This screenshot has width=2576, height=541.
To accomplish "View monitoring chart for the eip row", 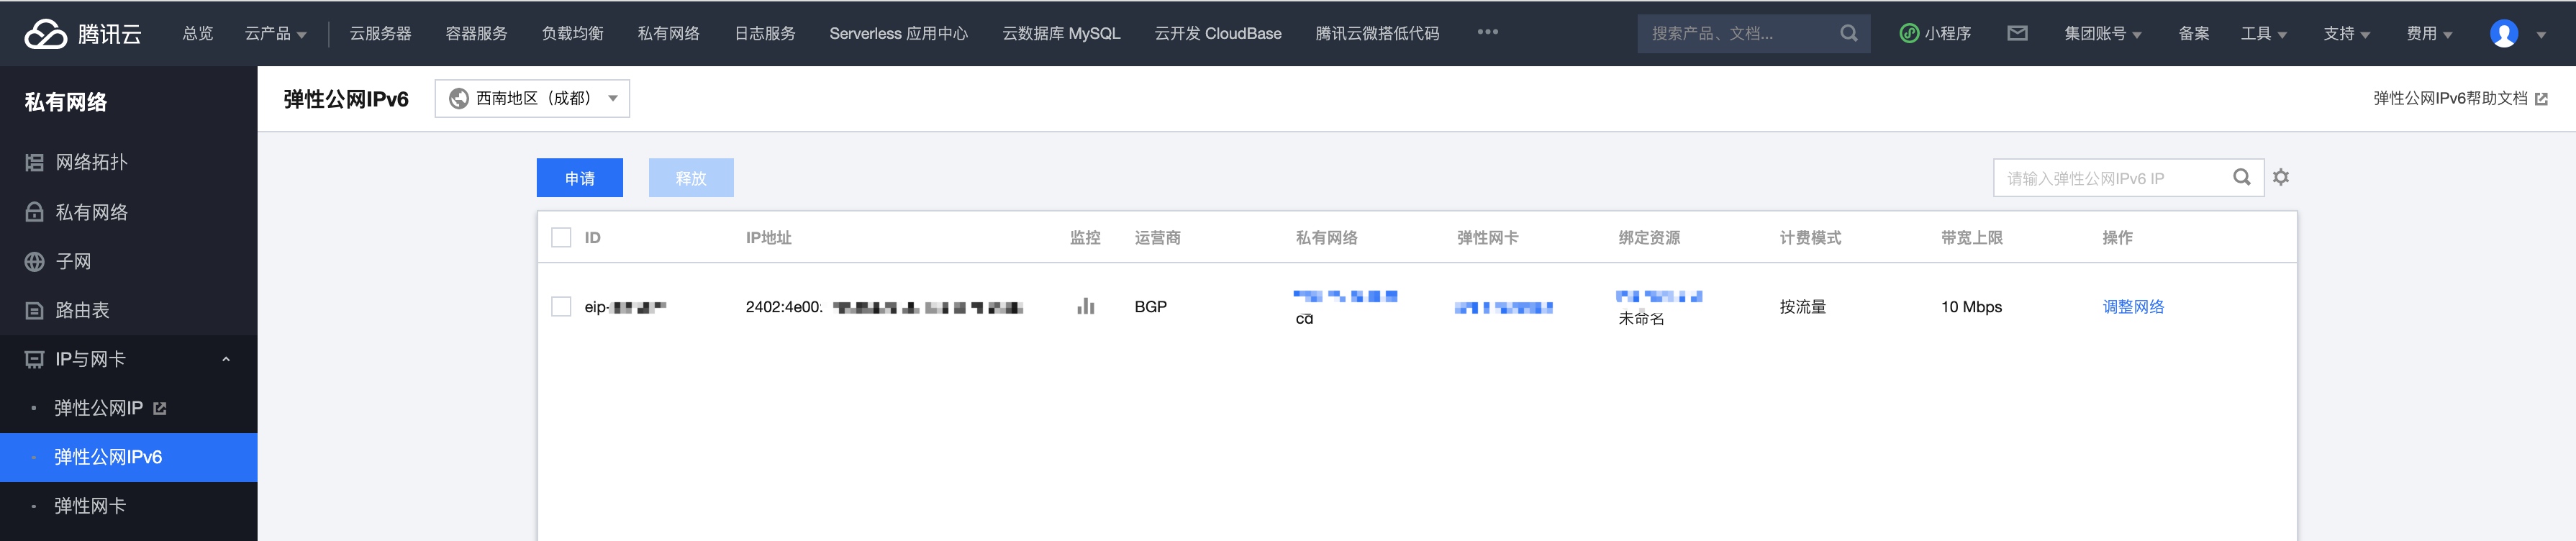I will click(x=1085, y=306).
